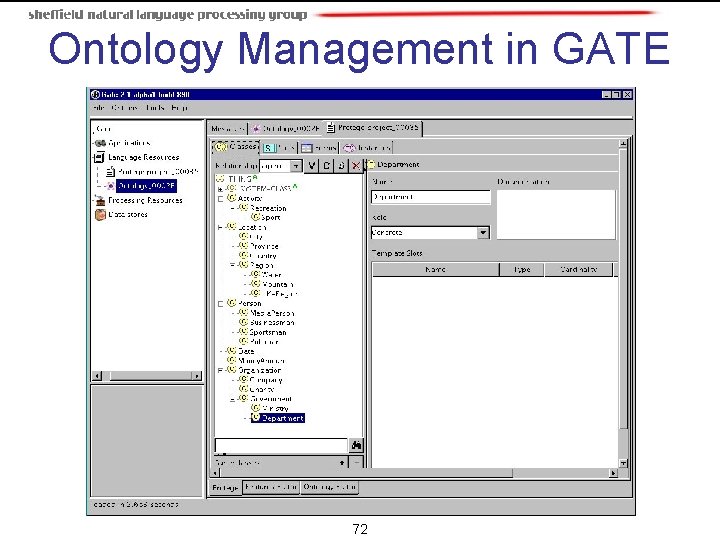Viewport: 720px width, 540px height.
Task: Click the class icon beside City
Action: (243, 236)
